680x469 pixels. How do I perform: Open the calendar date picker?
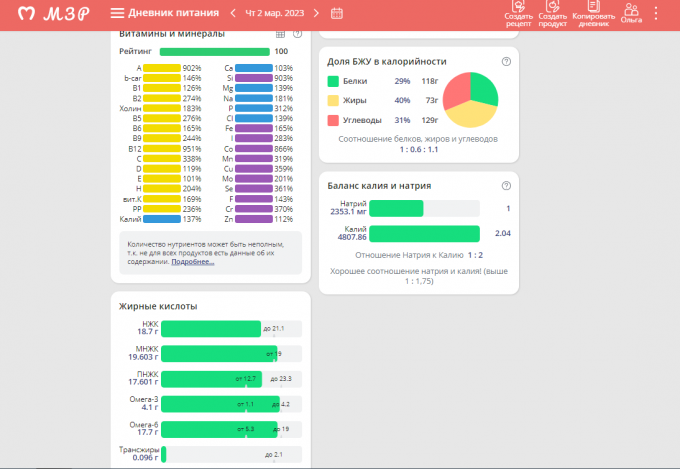pyautogui.click(x=337, y=13)
